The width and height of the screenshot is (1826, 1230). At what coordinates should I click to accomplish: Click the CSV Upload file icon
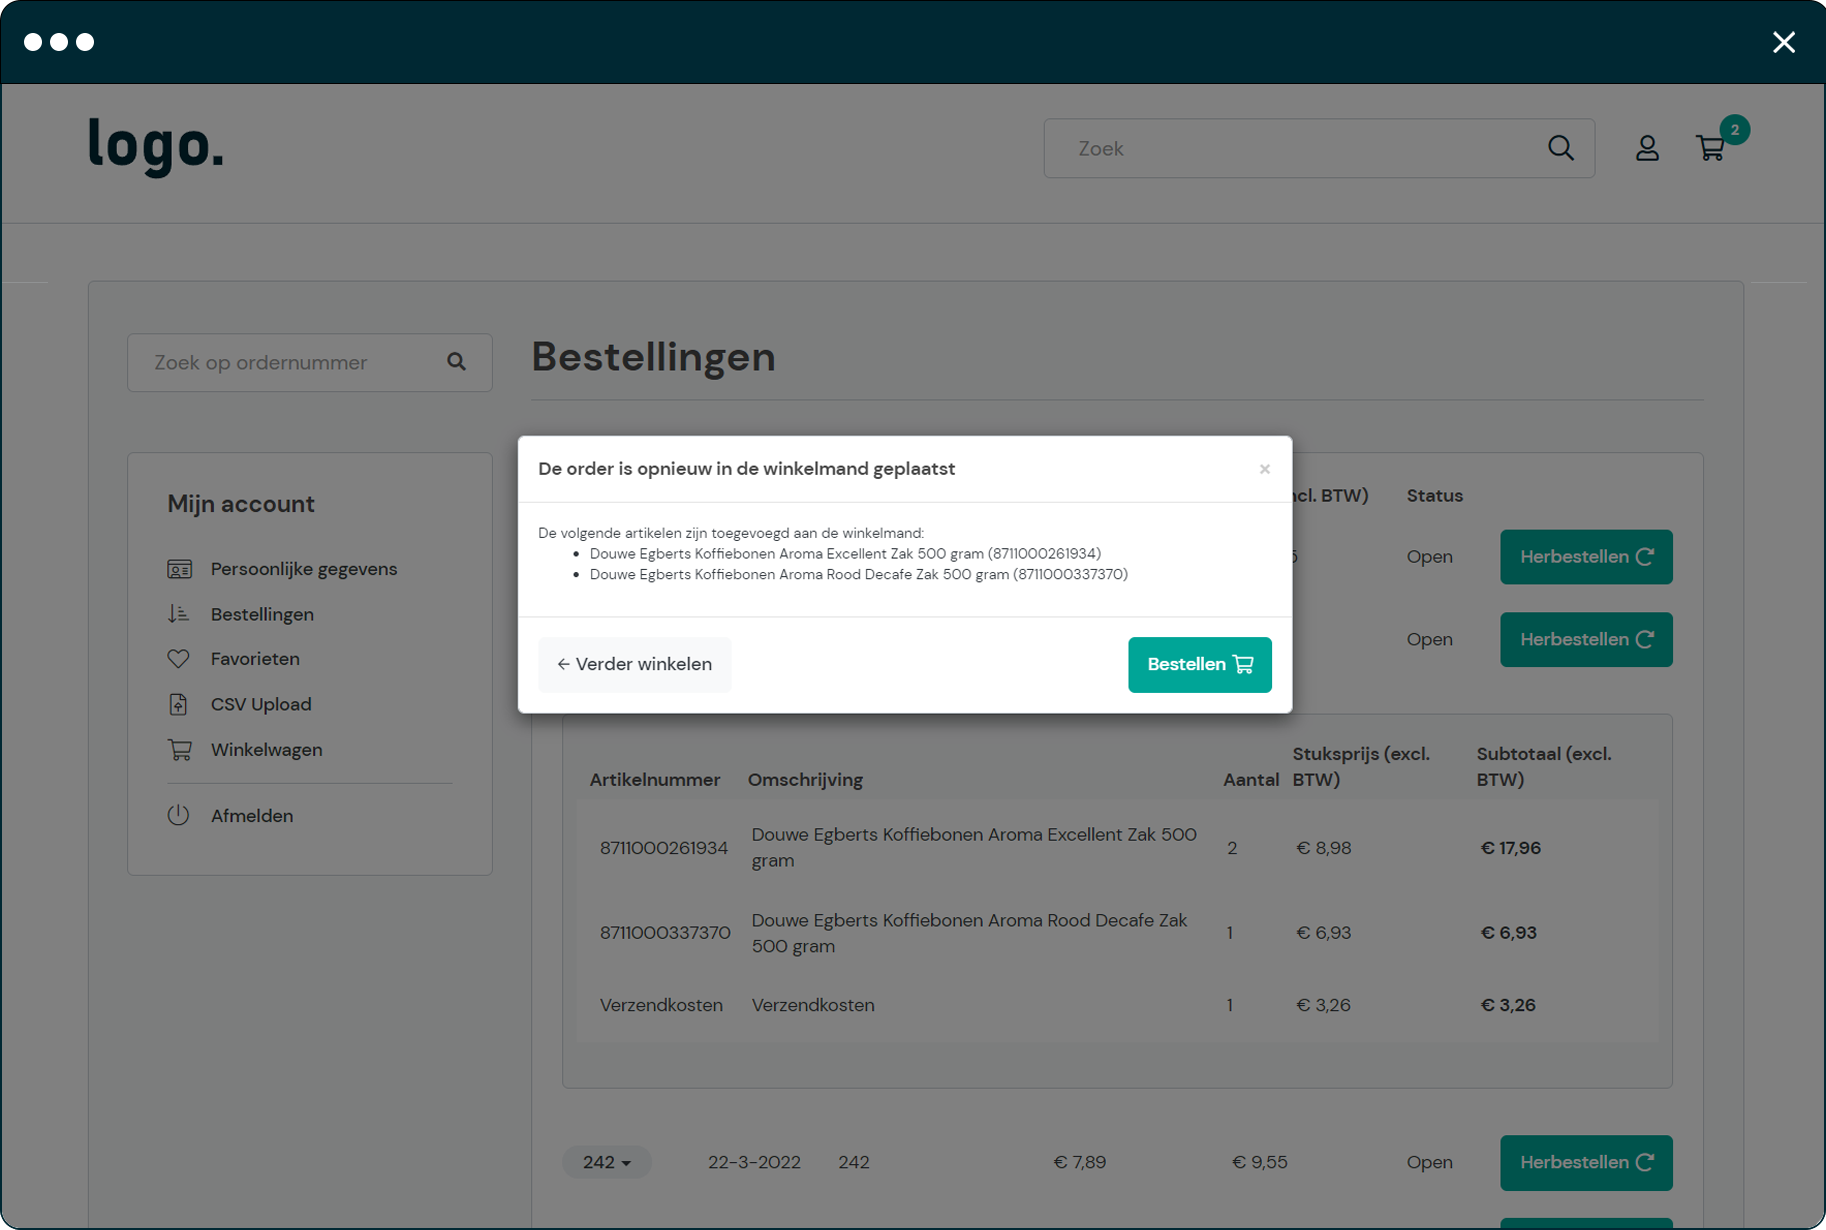[x=179, y=704]
